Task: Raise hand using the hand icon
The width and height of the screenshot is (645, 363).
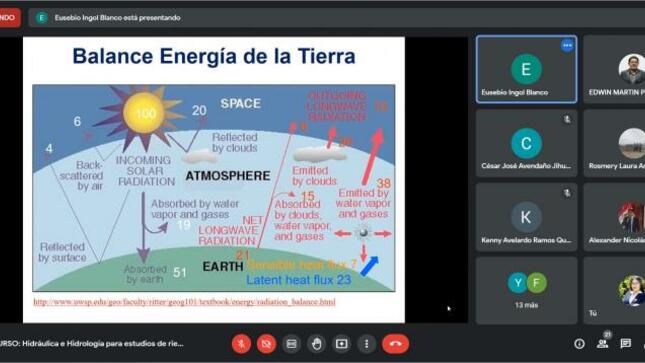Action: pos(316,344)
